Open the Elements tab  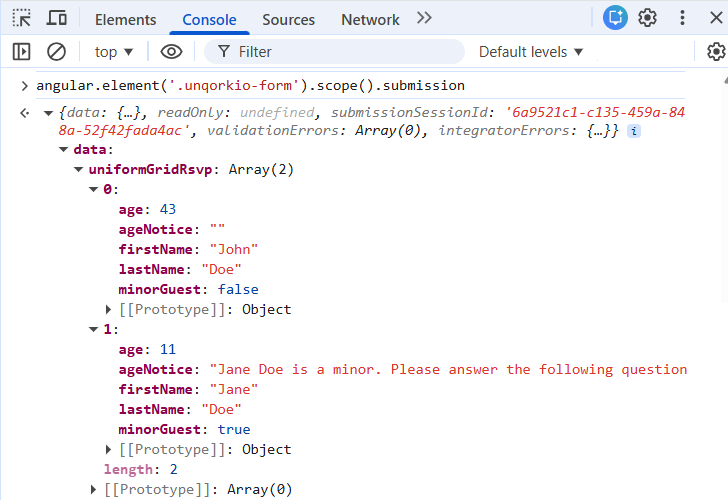point(125,19)
